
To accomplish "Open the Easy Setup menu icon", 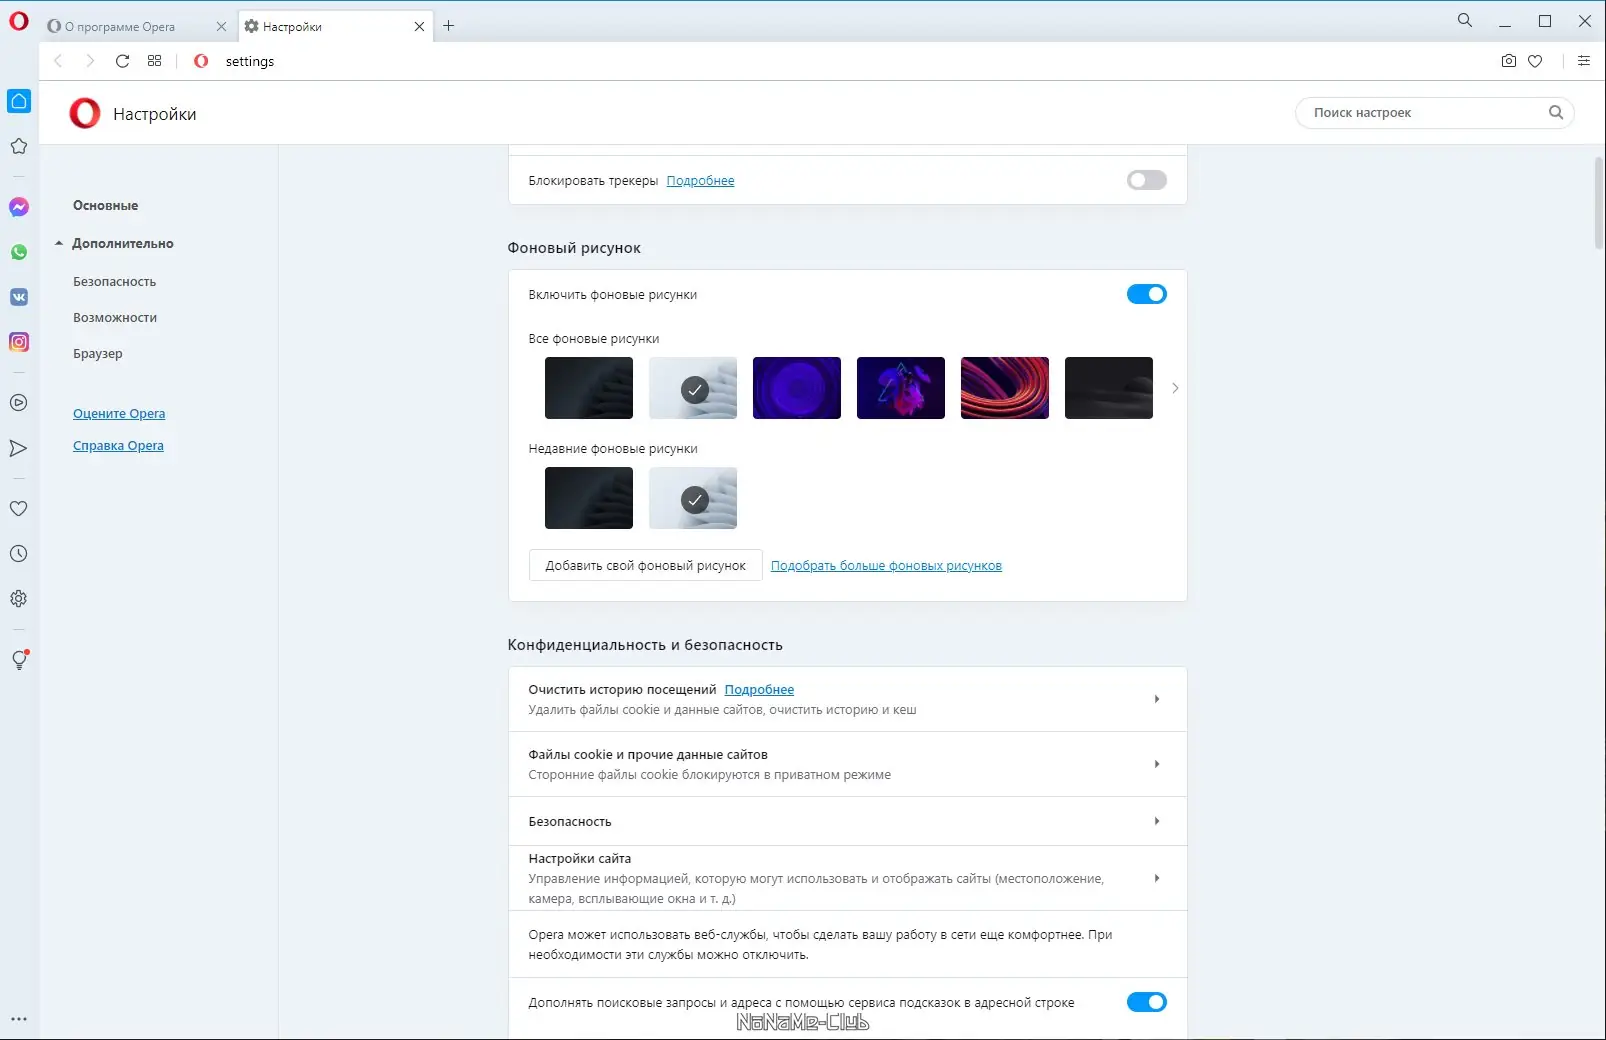I will (1584, 61).
